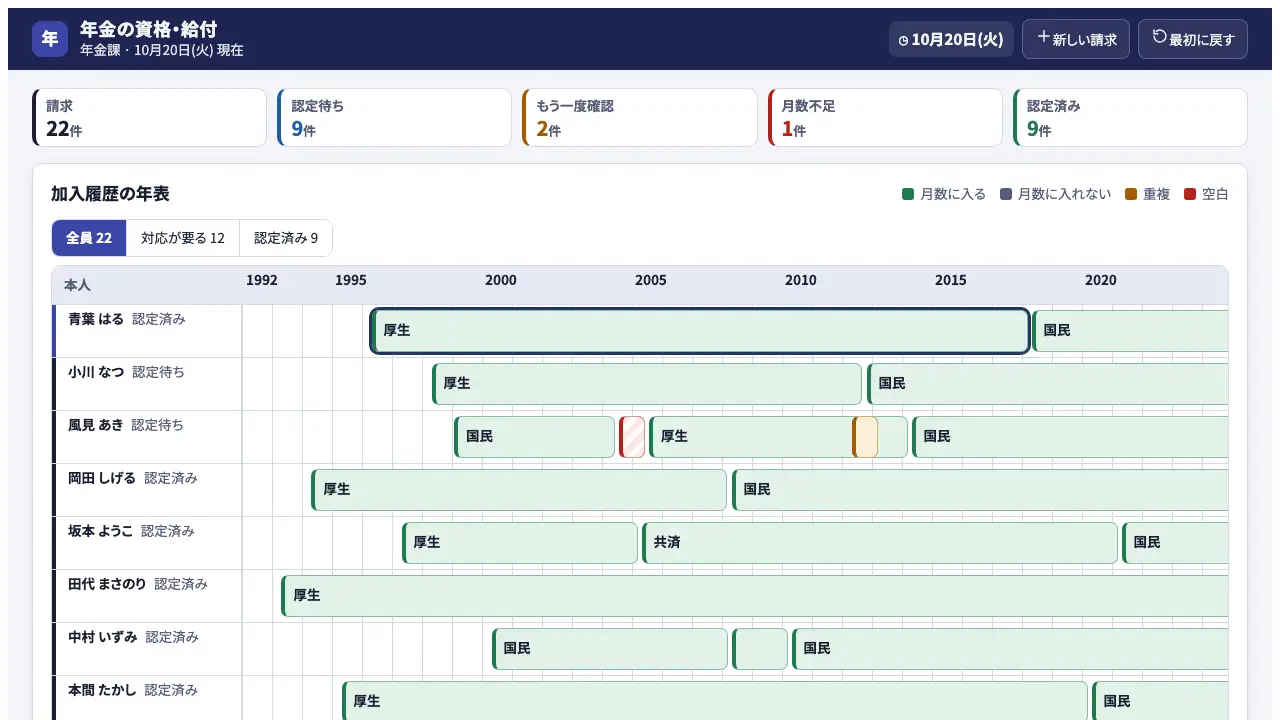Image resolution: width=1280 pixels, height=720 pixels.
Task: Click the green 月数に入る legend swatch
Action: (x=908, y=194)
